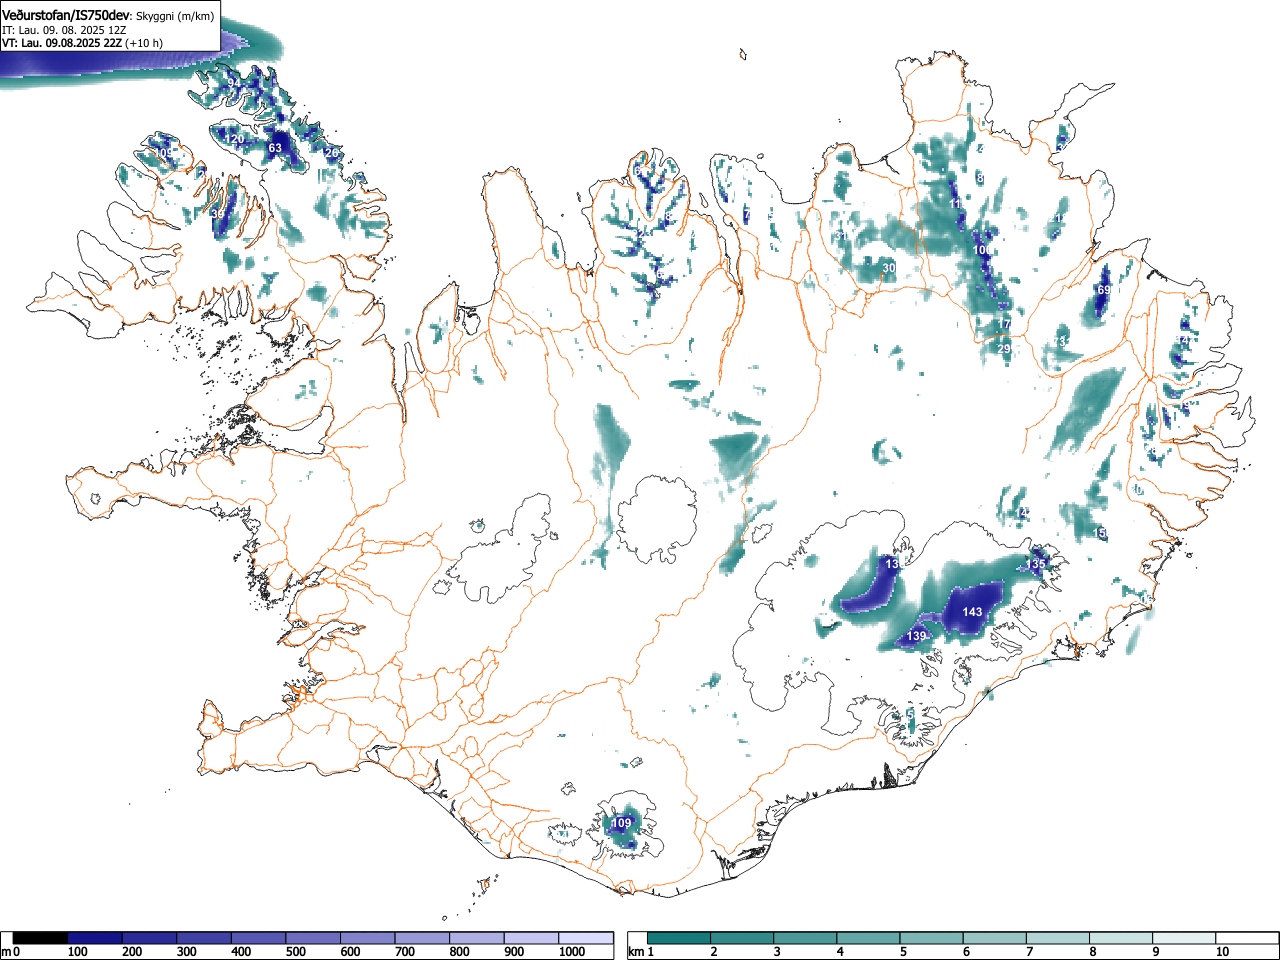Click the value 26 in the Westfjords
1280x960 pixels.
332,153
